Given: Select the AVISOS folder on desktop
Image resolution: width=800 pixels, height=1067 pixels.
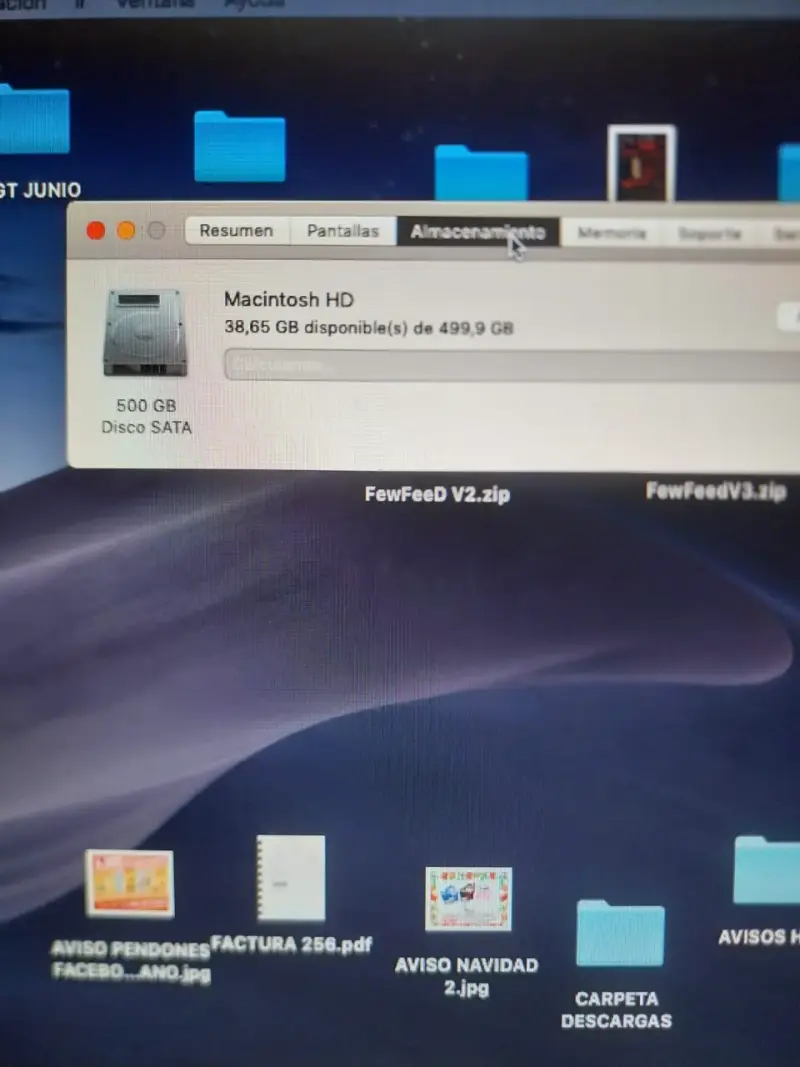Looking at the screenshot, I should coord(767,871).
